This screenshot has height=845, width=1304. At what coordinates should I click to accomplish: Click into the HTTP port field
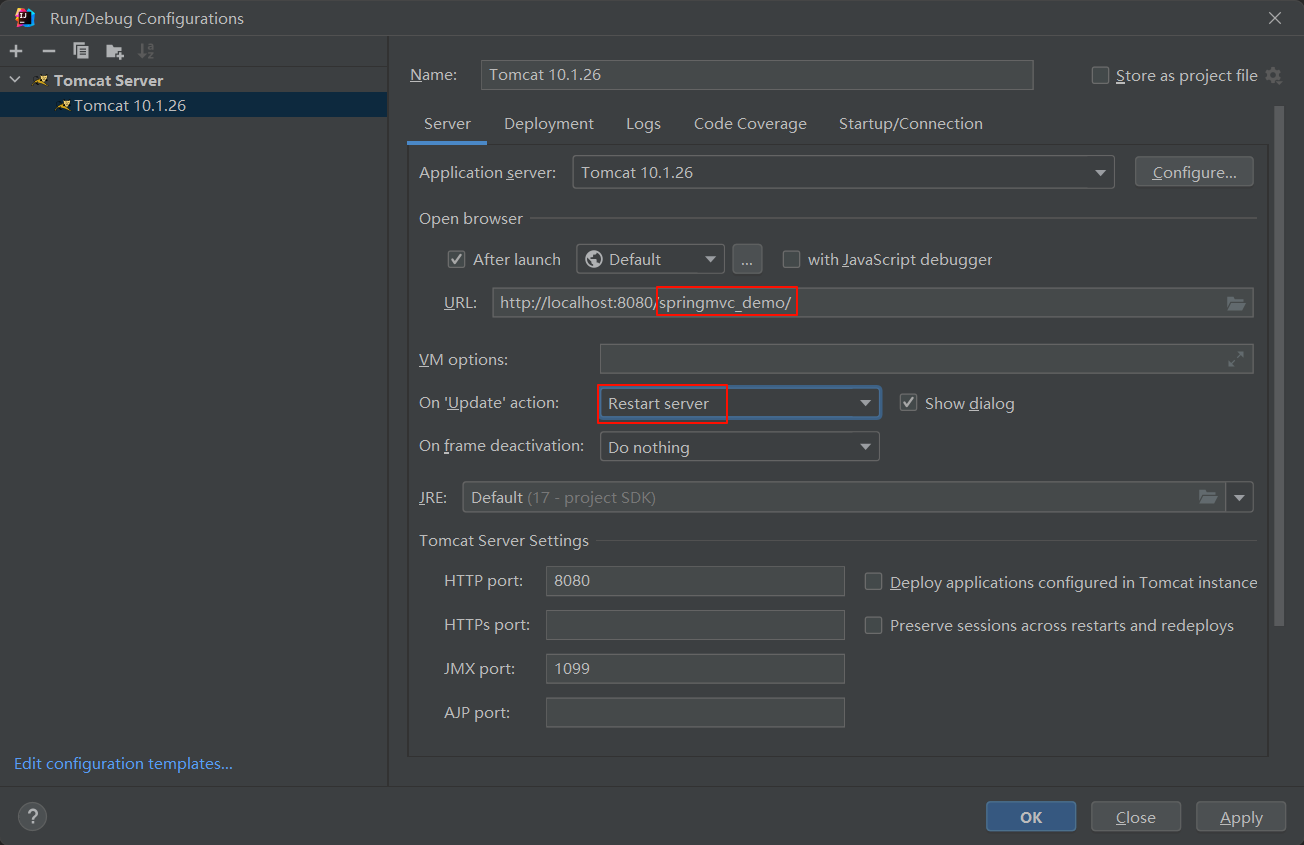(x=695, y=581)
